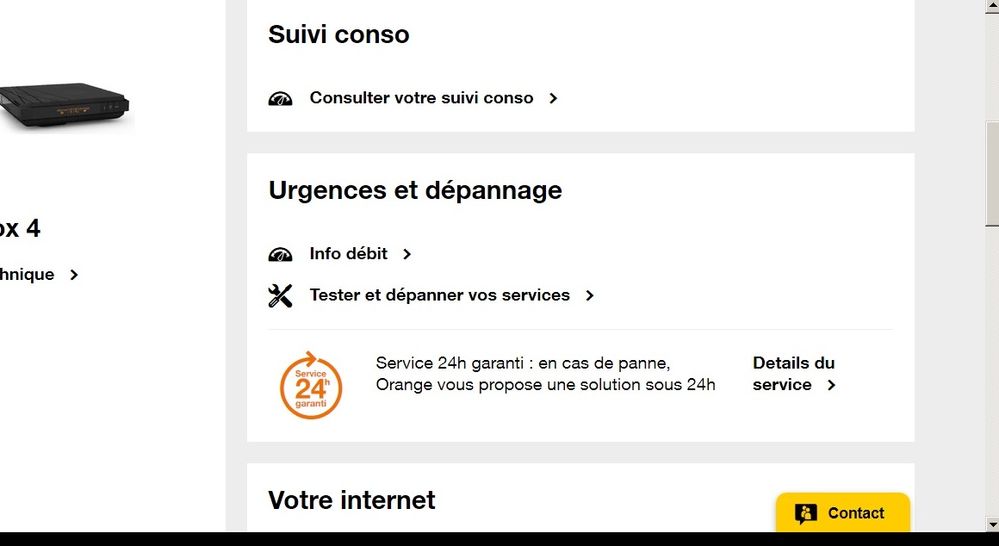Click the speedometer icon beside Consulter votre suivi conso

(x=280, y=99)
